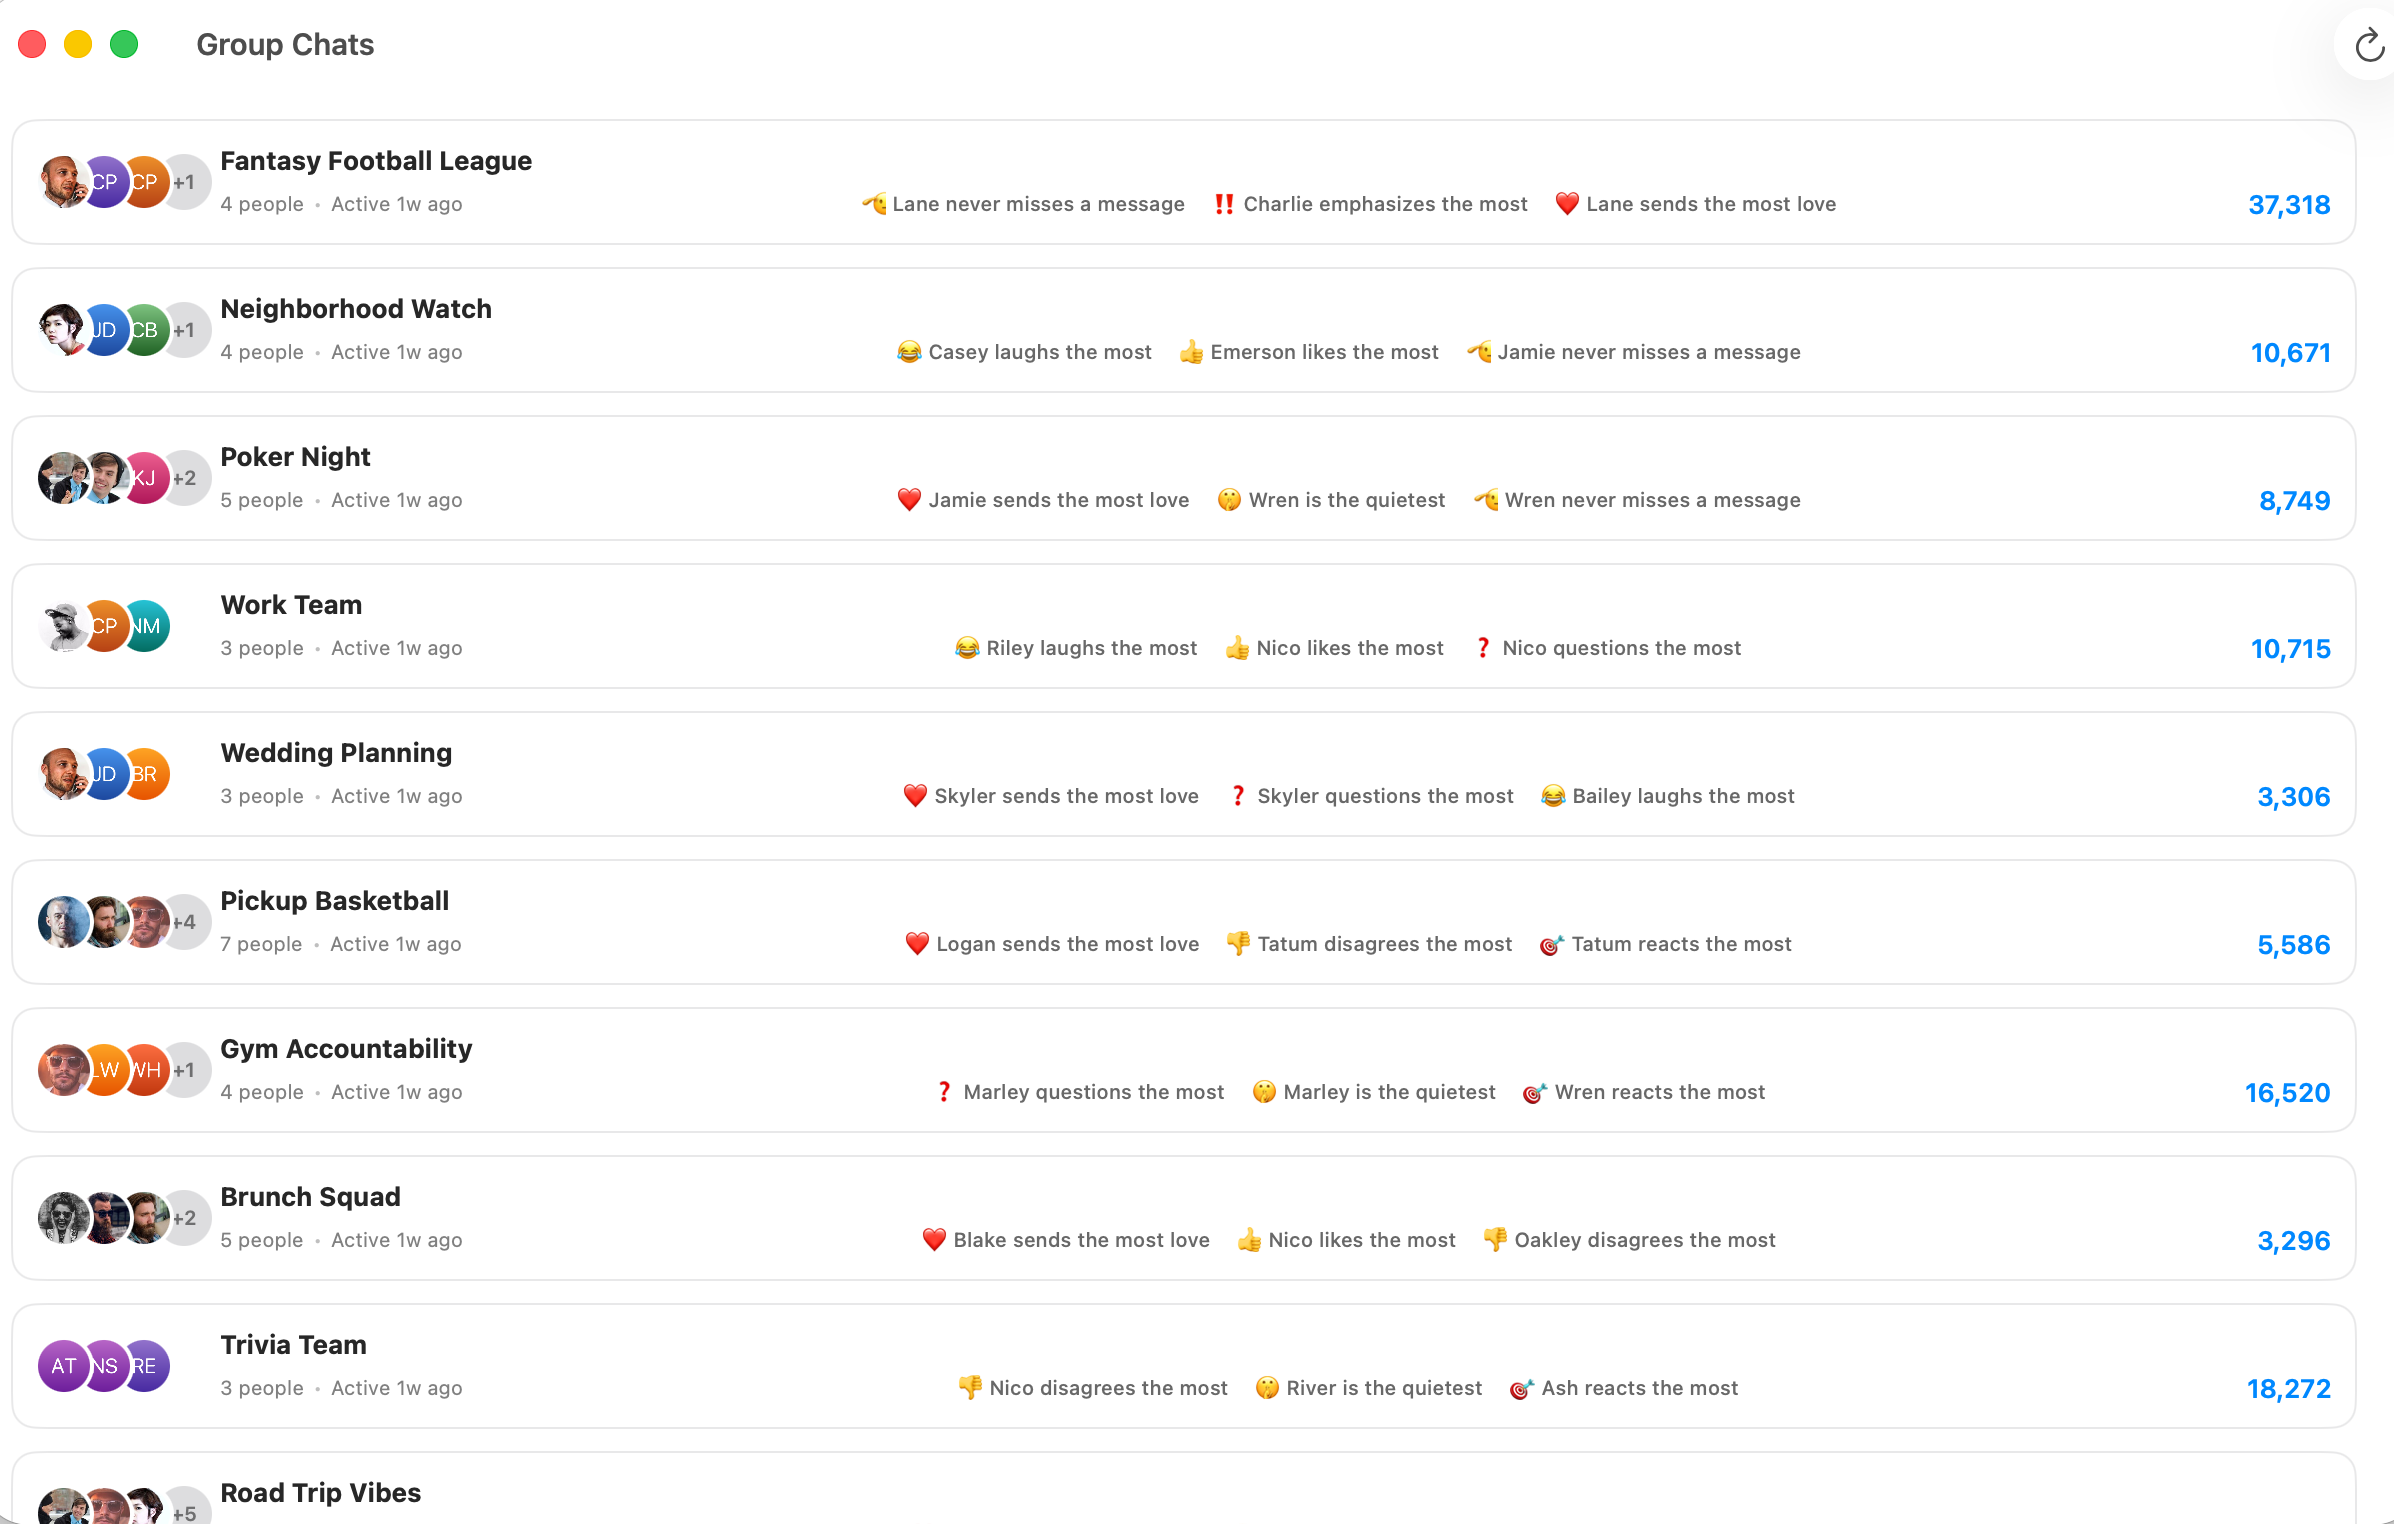Click the target icon beside Tatum reacts the most

click(x=1550, y=943)
